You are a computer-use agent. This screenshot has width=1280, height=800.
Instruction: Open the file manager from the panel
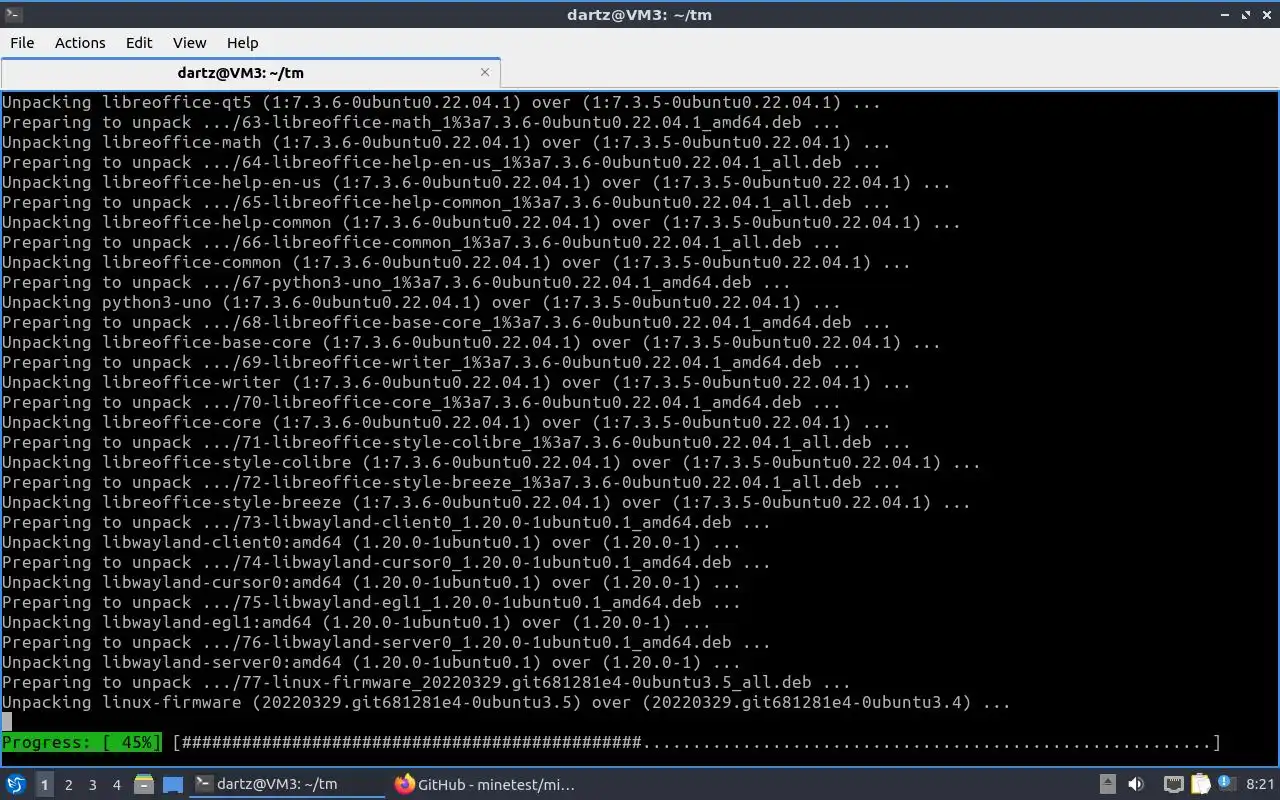(x=144, y=785)
